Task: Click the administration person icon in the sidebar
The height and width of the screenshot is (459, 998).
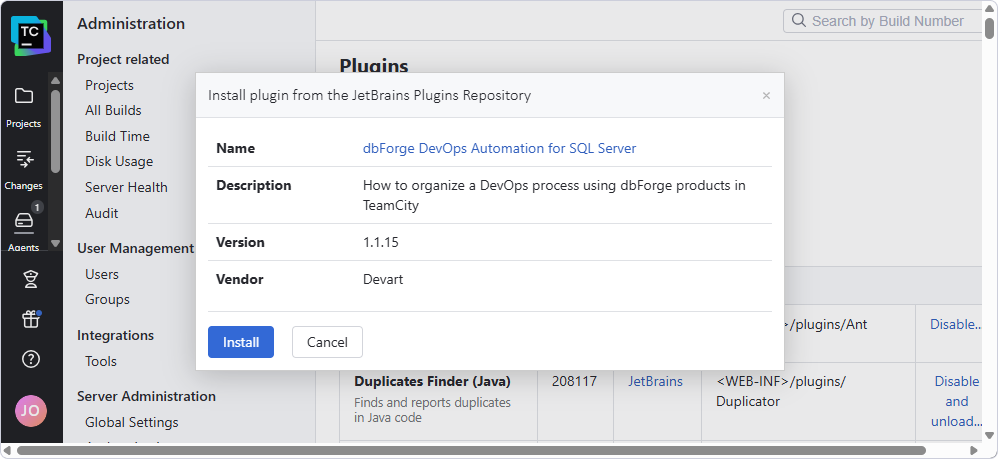Action: click(x=31, y=279)
